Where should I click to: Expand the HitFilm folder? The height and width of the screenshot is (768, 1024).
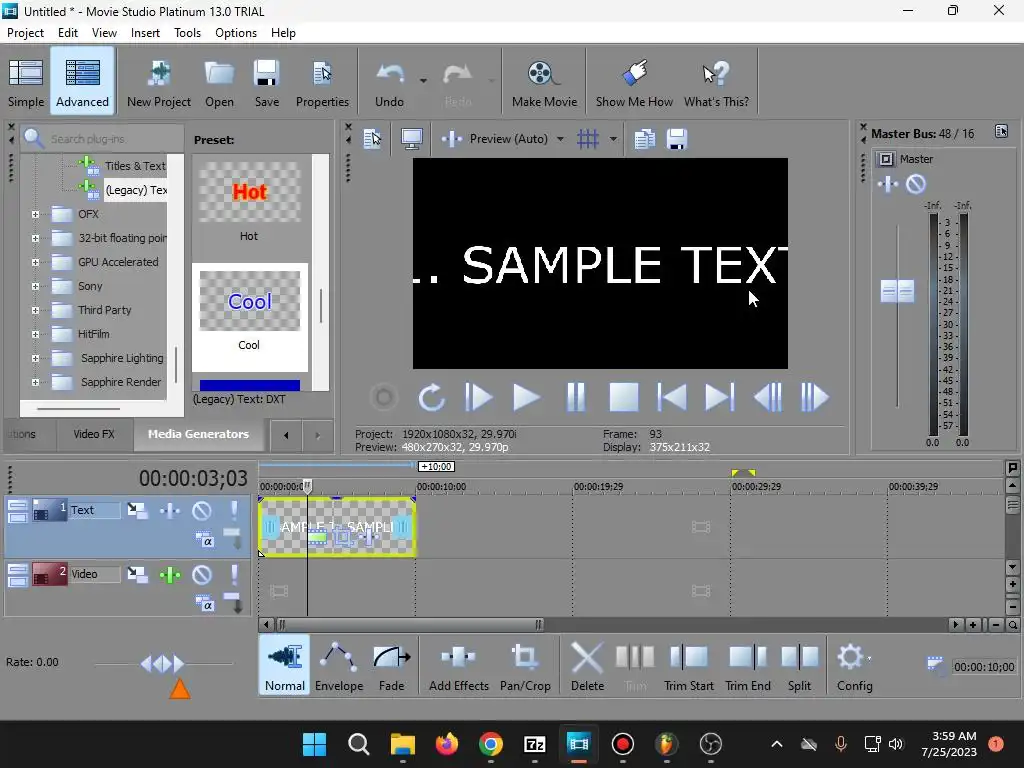tap(35, 334)
